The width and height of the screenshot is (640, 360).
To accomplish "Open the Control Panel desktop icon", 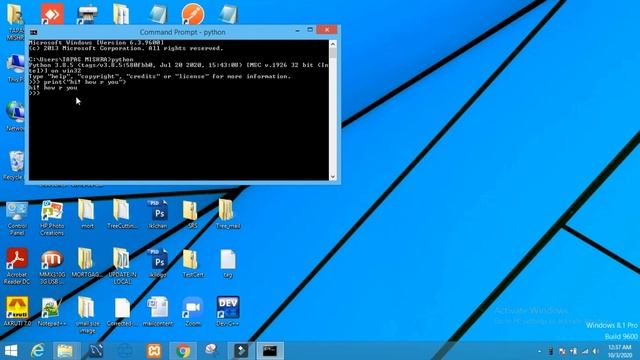I will pos(17,218).
